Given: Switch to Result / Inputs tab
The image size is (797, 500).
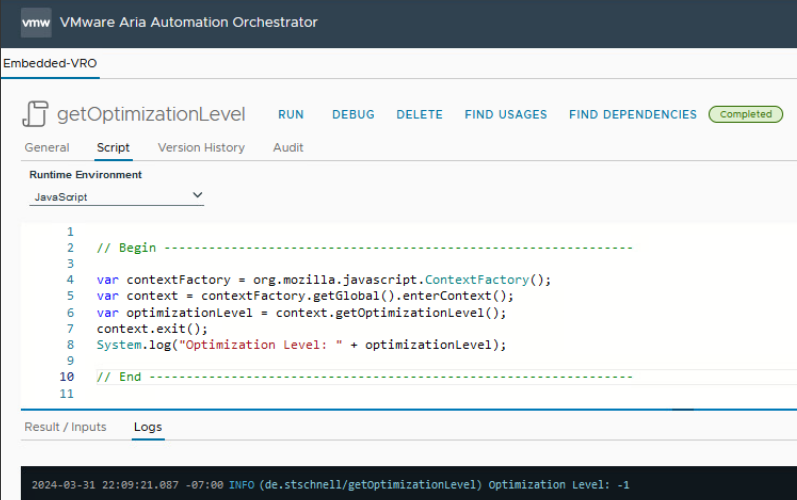Looking at the screenshot, I should click(x=66, y=427).
